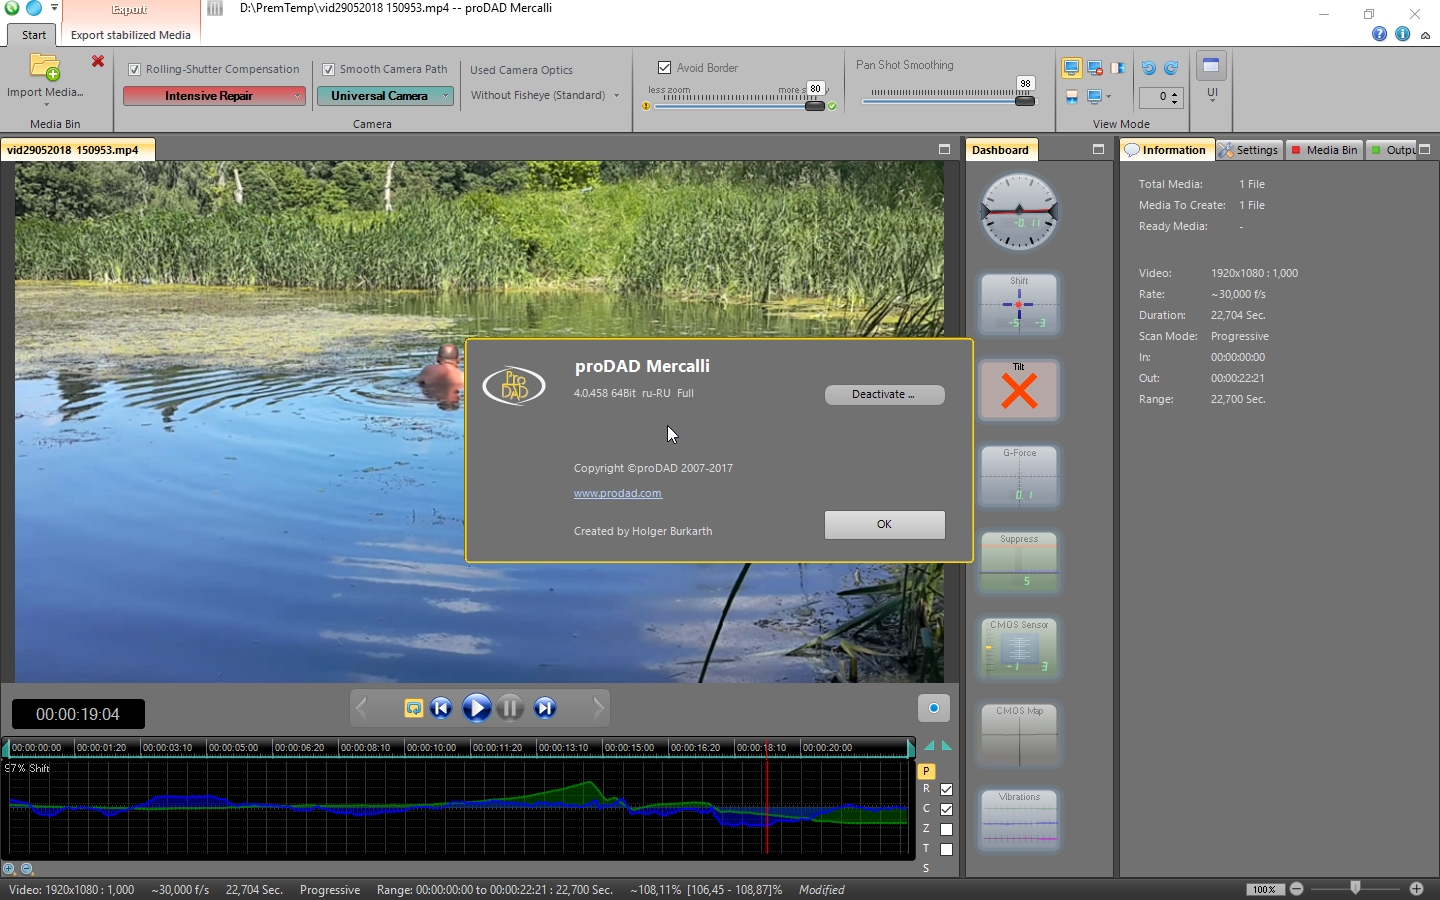
Task: Click the Deactivate button
Action: (x=884, y=395)
